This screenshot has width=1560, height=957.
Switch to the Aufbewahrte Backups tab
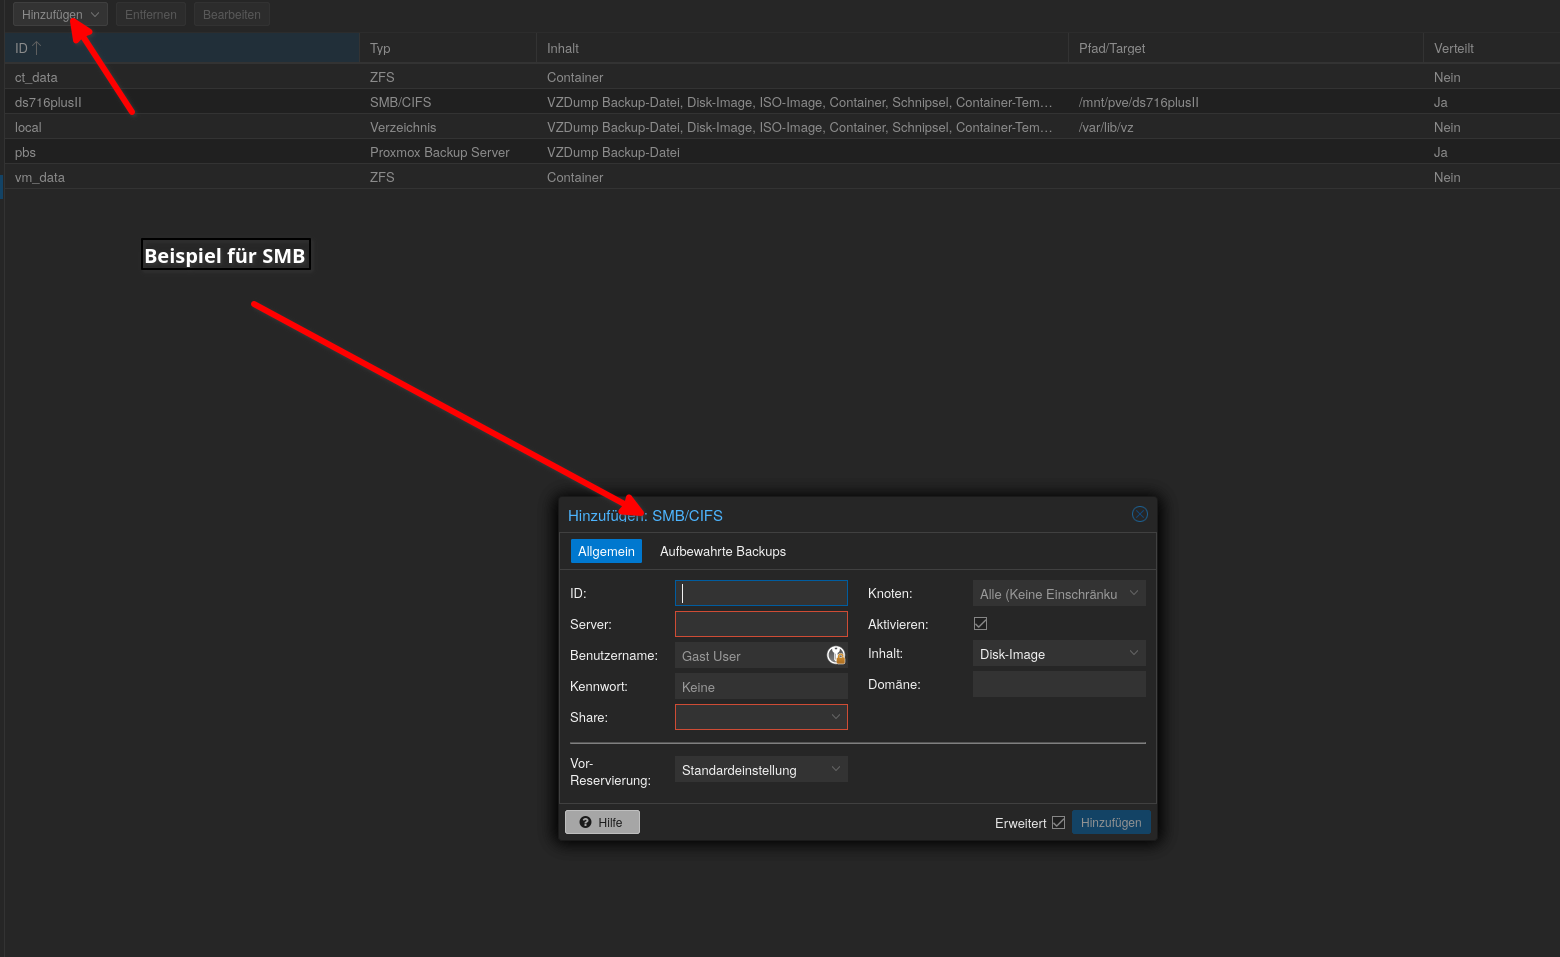click(x=722, y=551)
